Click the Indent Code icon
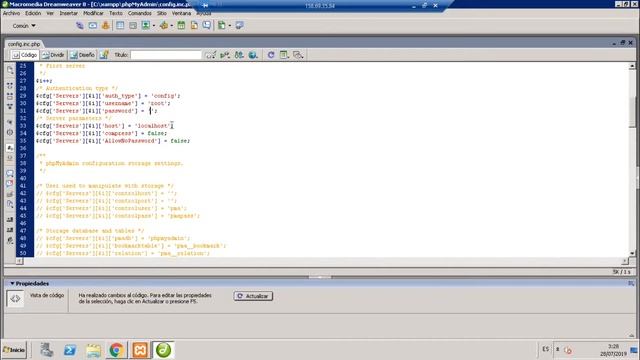Screen dimensions: 640x360 click(x=10, y=220)
